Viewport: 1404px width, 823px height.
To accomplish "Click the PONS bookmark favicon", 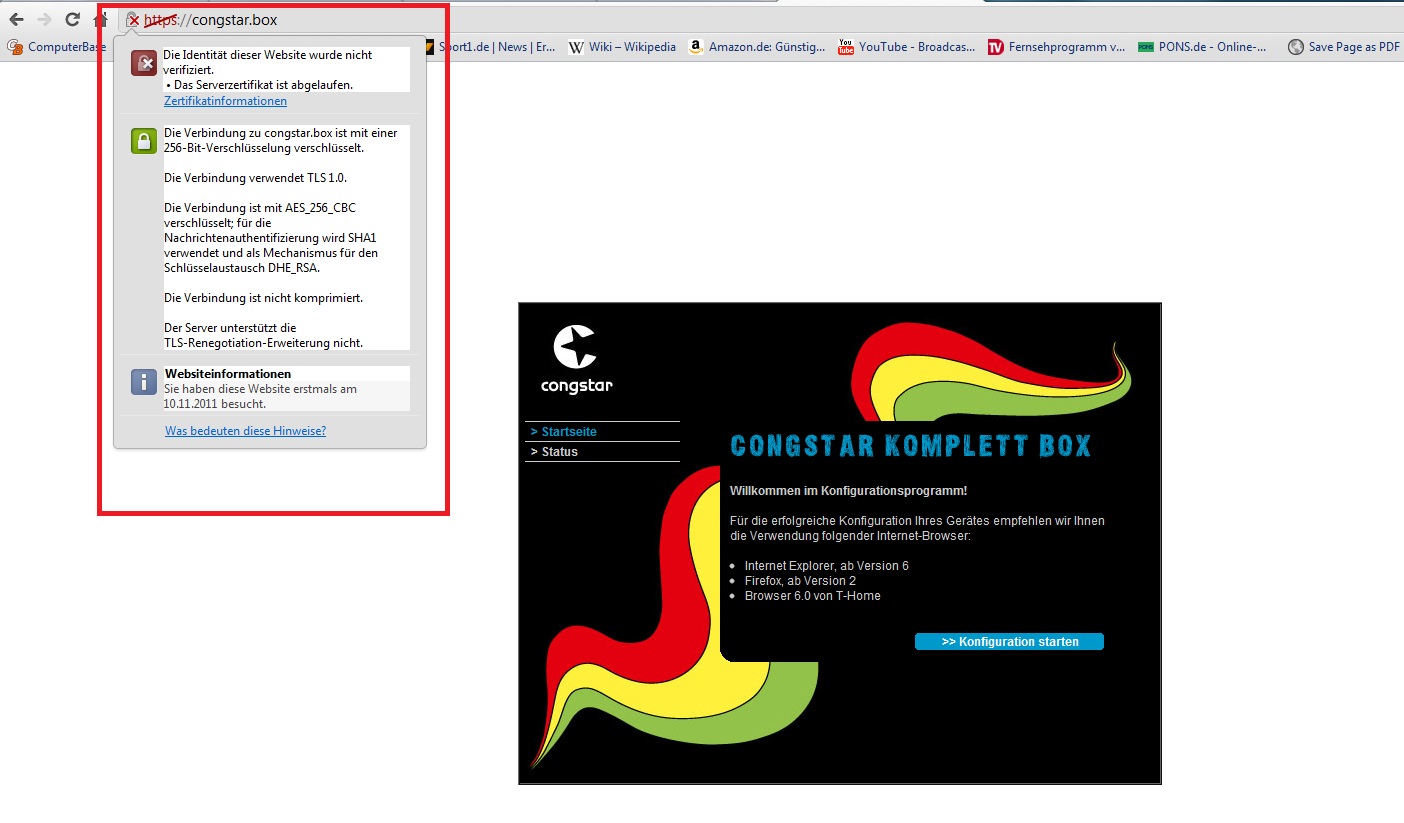I will [x=1146, y=47].
